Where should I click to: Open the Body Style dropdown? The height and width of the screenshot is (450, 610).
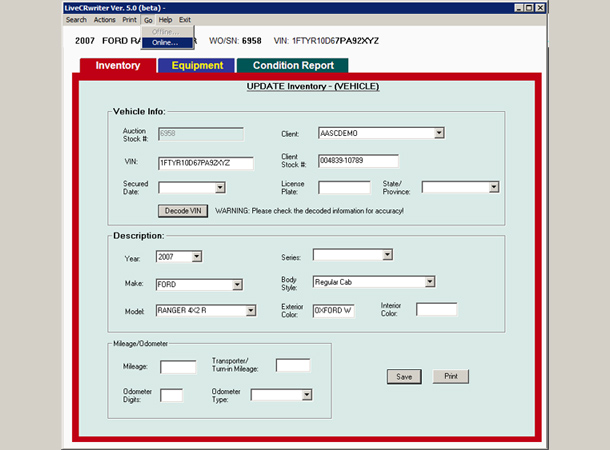click(429, 282)
